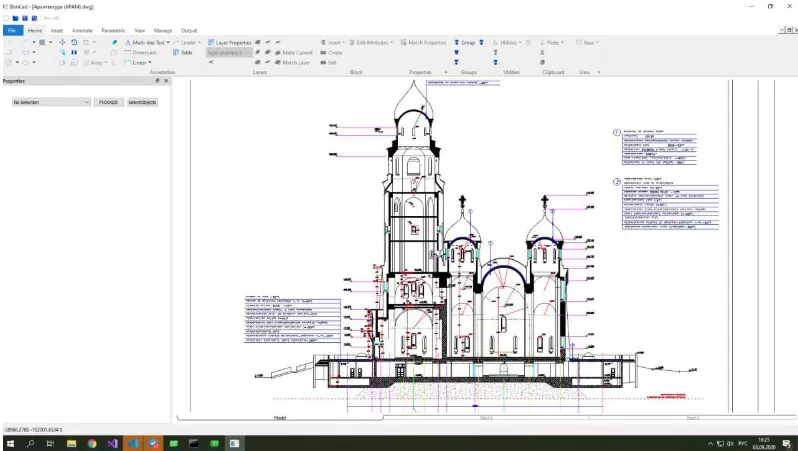Viewport: 798px width, 451px height.
Task: Open the notification center icon
Action: (x=787, y=443)
